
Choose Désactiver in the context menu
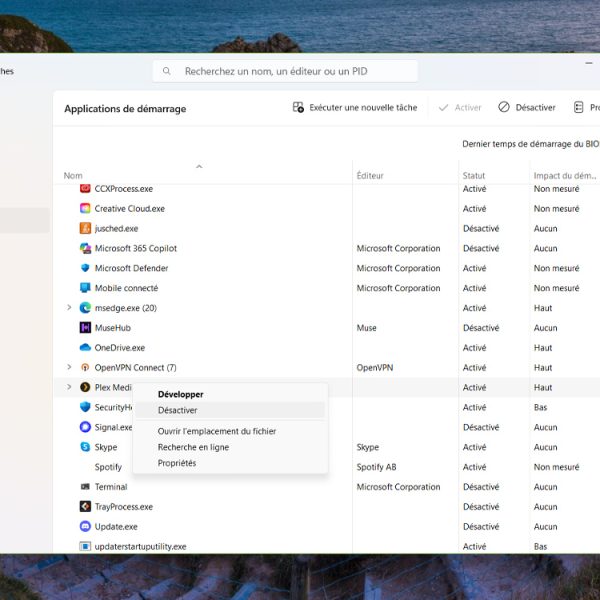pyautogui.click(x=230, y=410)
